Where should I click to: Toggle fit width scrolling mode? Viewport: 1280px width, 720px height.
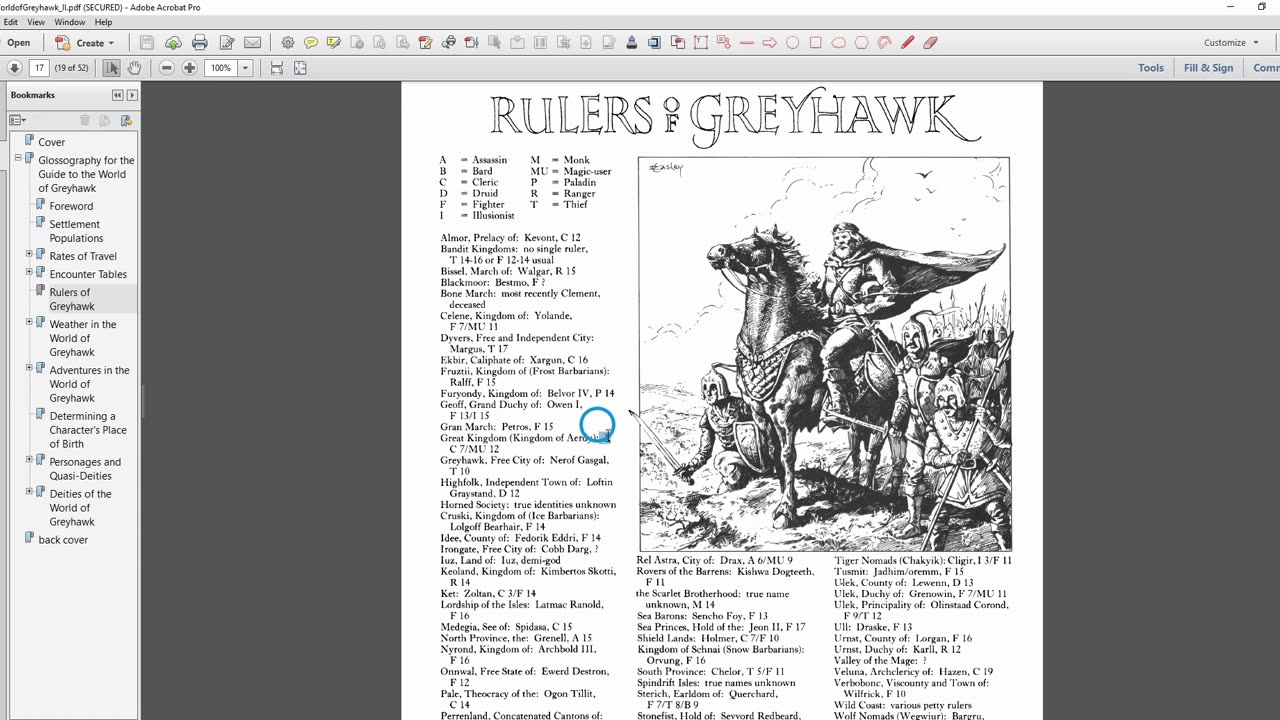277,68
